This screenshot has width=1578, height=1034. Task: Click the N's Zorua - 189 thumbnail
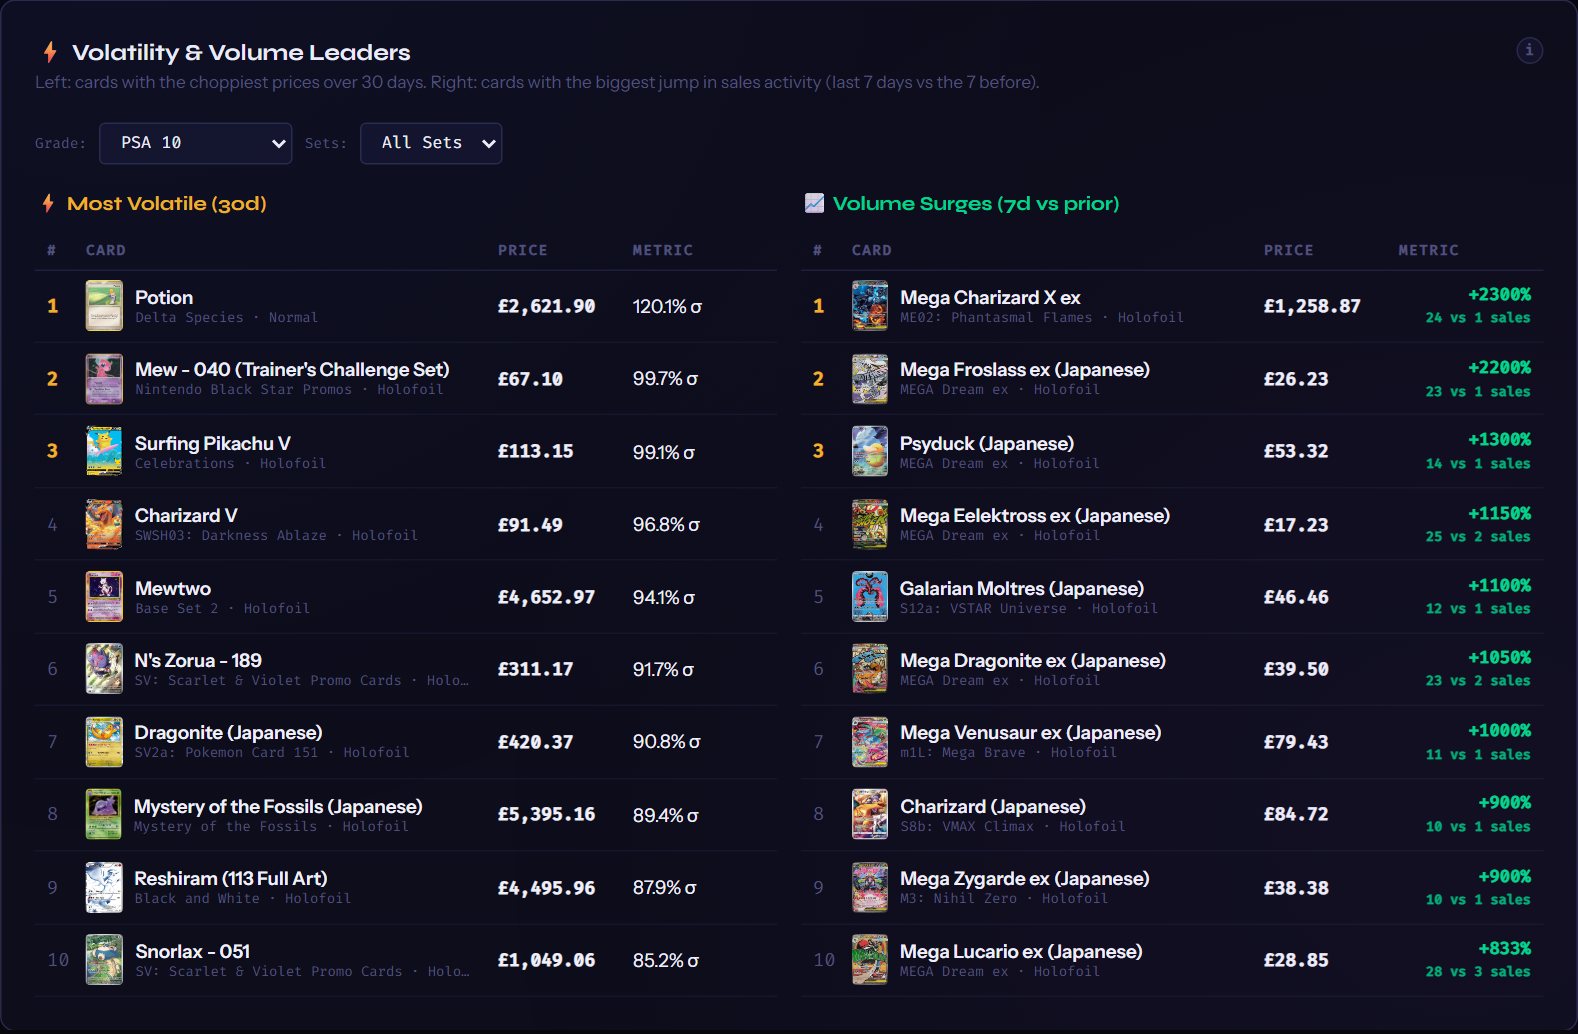tap(104, 669)
